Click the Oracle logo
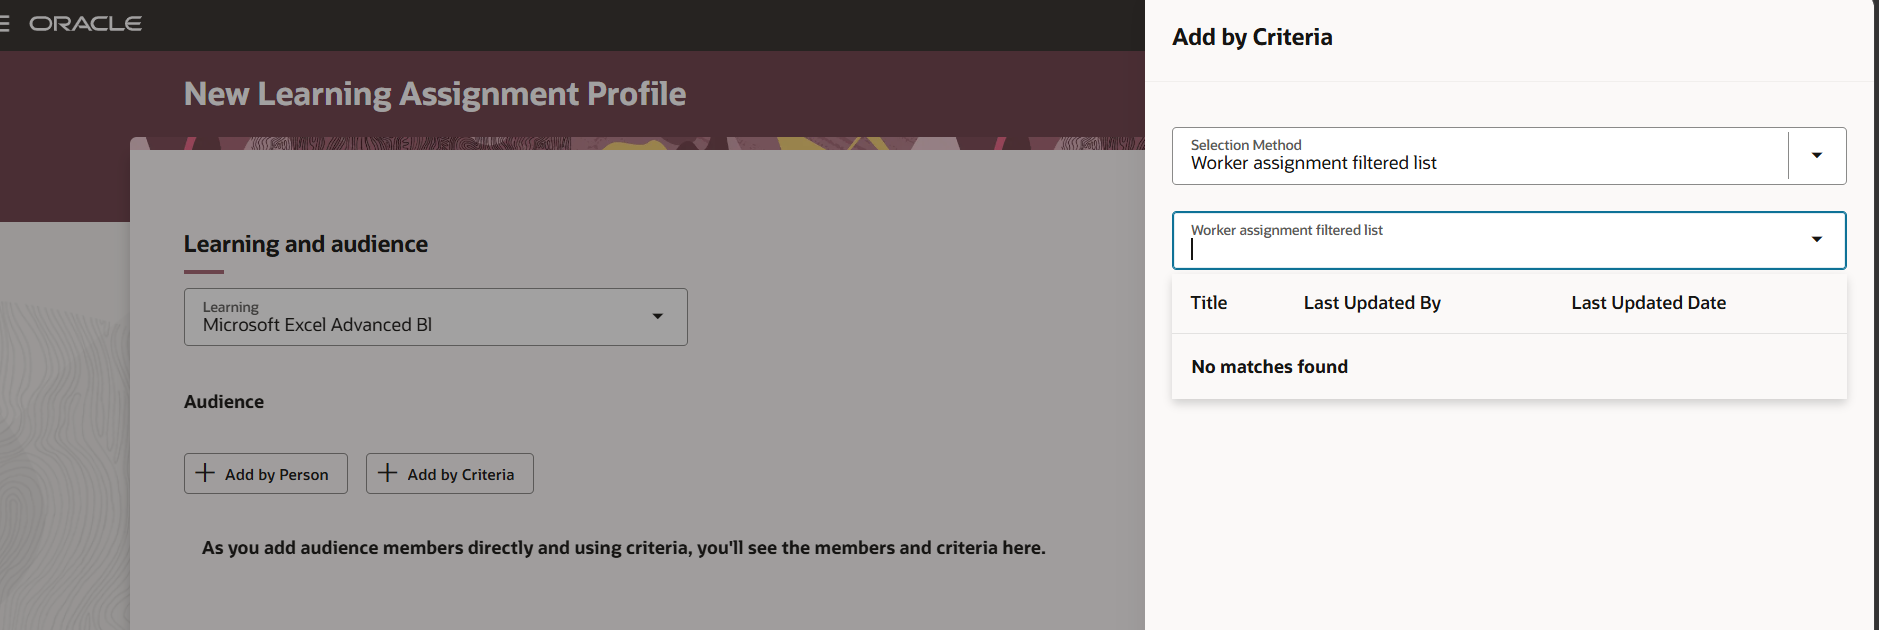 pos(85,23)
